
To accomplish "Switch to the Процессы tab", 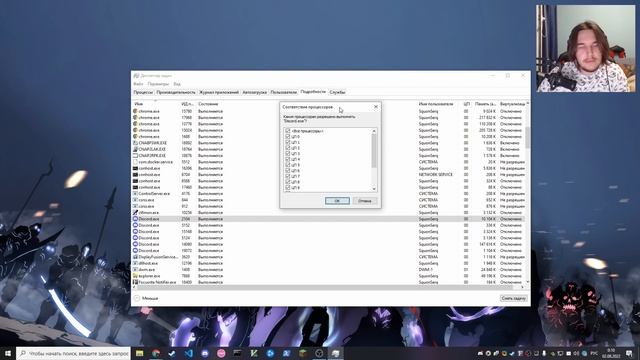I will pyautogui.click(x=143, y=92).
